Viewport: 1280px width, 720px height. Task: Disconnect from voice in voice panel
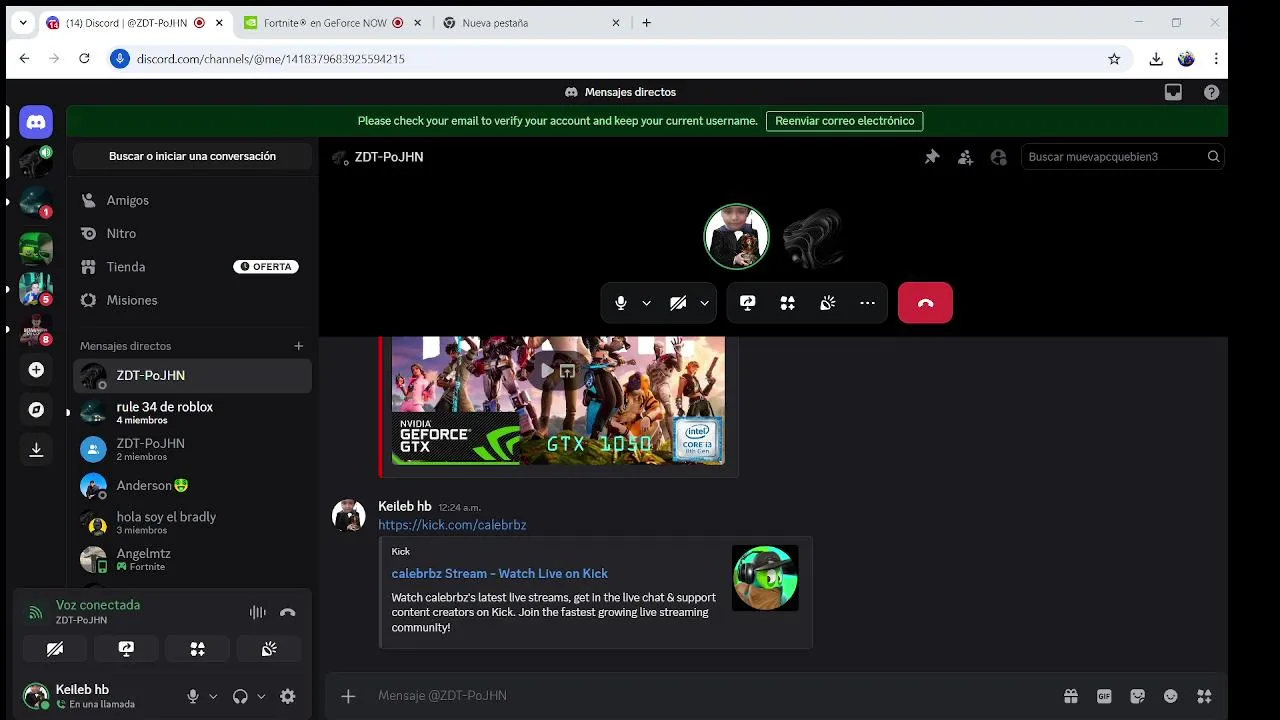point(288,612)
